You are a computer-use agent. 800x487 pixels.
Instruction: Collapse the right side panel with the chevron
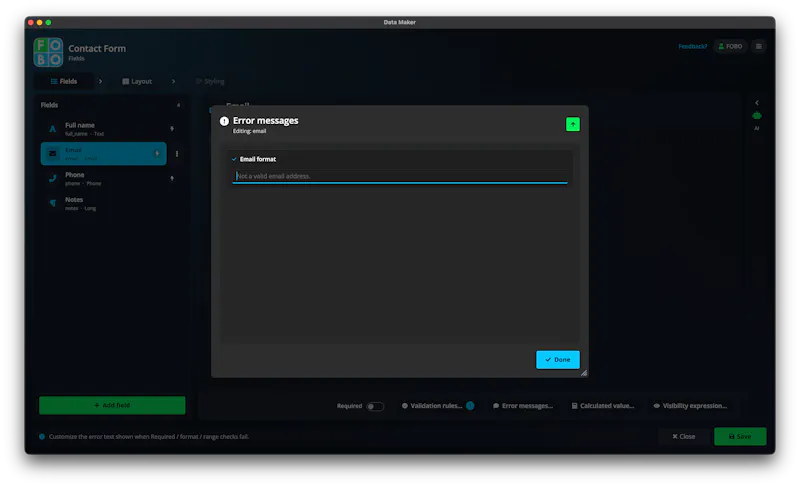(x=757, y=102)
